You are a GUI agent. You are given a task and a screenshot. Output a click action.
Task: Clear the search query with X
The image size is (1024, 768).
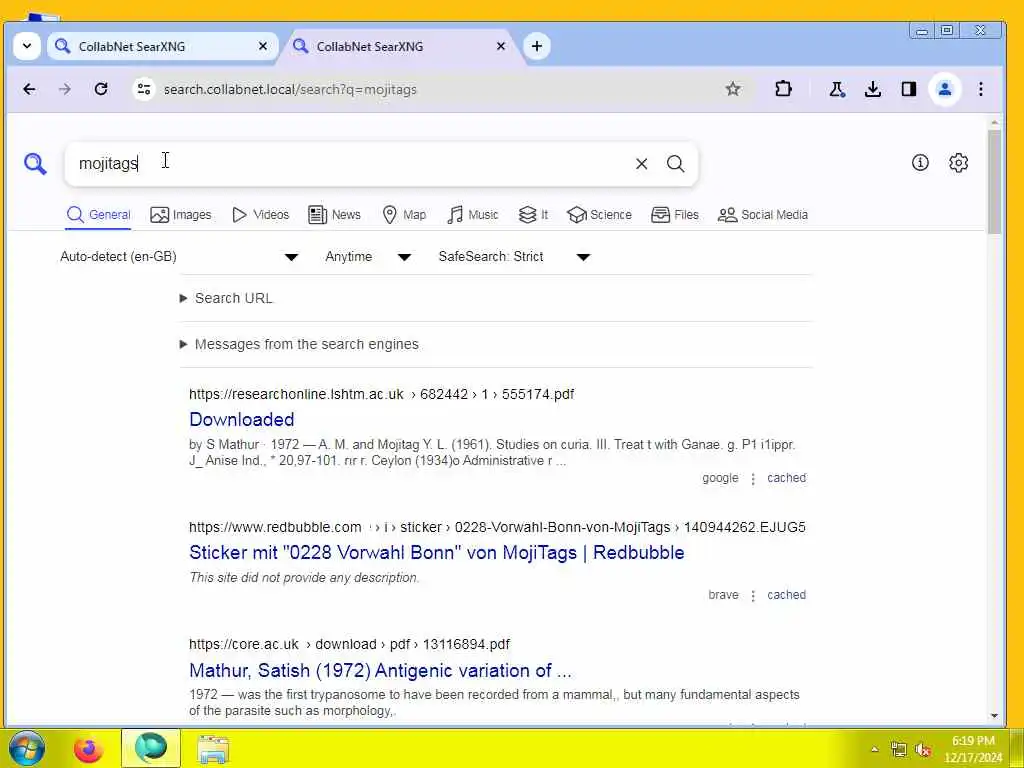coord(641,163)
